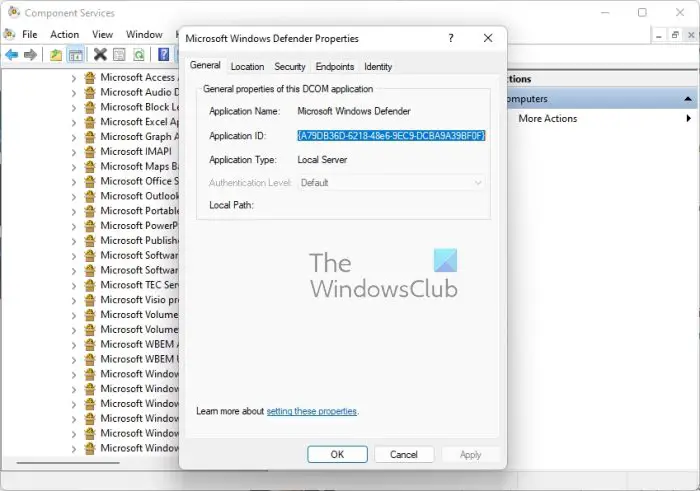Click the Microsoft Excel package icon
The image size is (700, 491).
pyautogui.click(x=90, y=122)
